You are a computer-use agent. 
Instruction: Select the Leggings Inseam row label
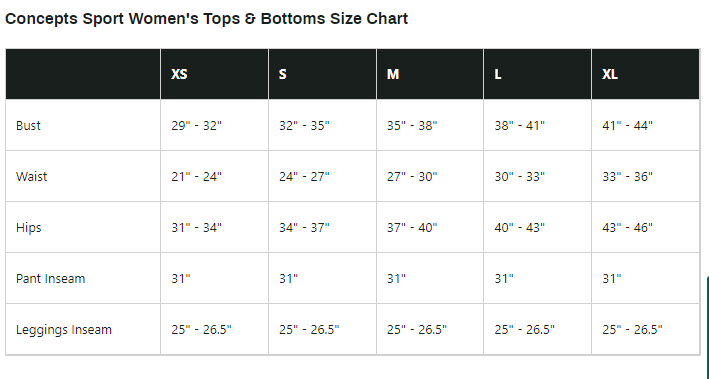(x=64, y=330)
